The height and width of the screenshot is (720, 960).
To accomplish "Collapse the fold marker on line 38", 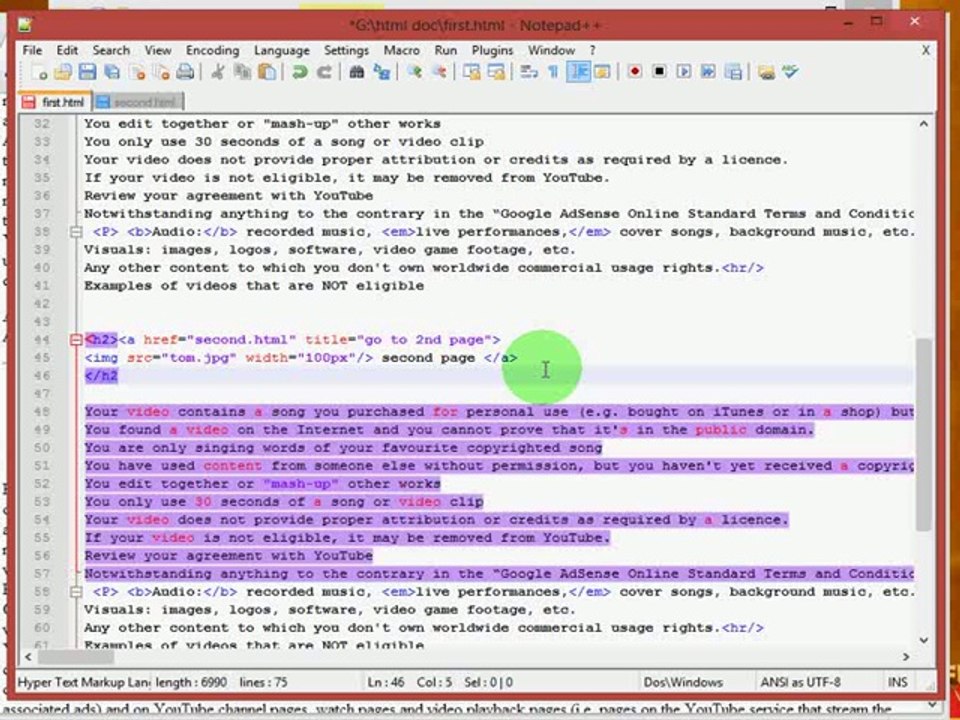I will tap(76, 232).
